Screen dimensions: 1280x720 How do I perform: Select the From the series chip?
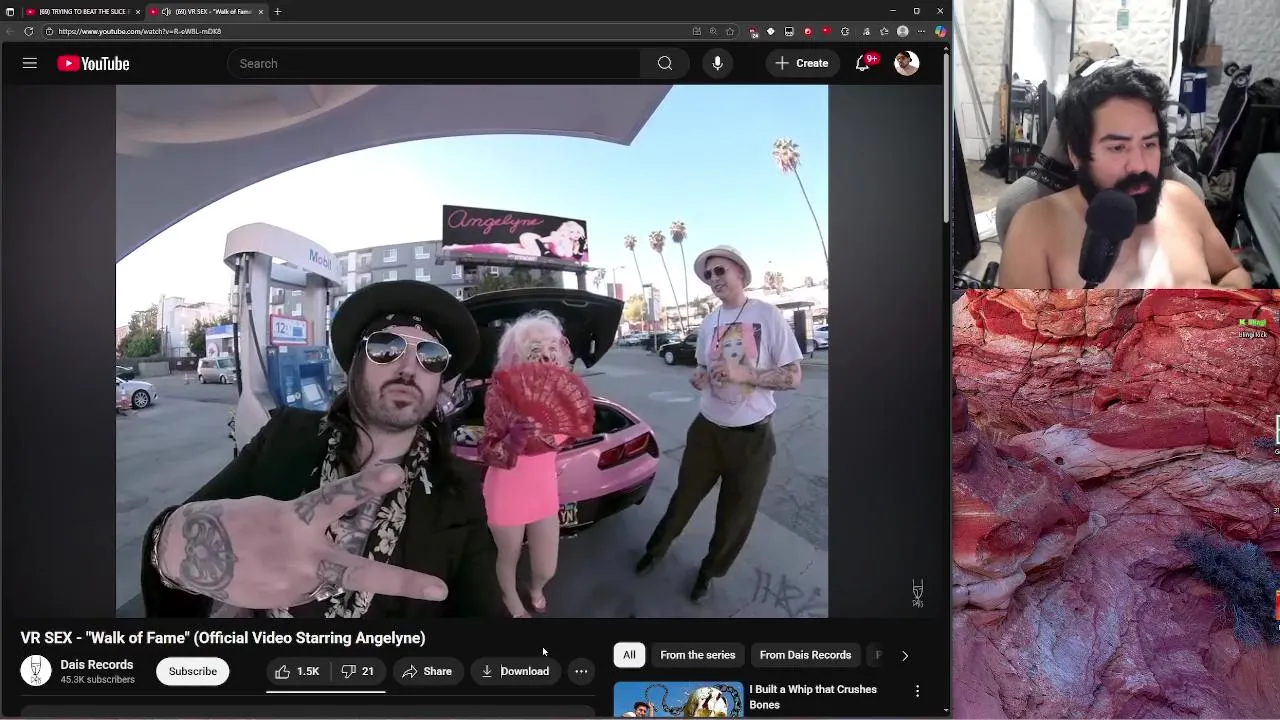pyautogui.click(x=698, y=655)
